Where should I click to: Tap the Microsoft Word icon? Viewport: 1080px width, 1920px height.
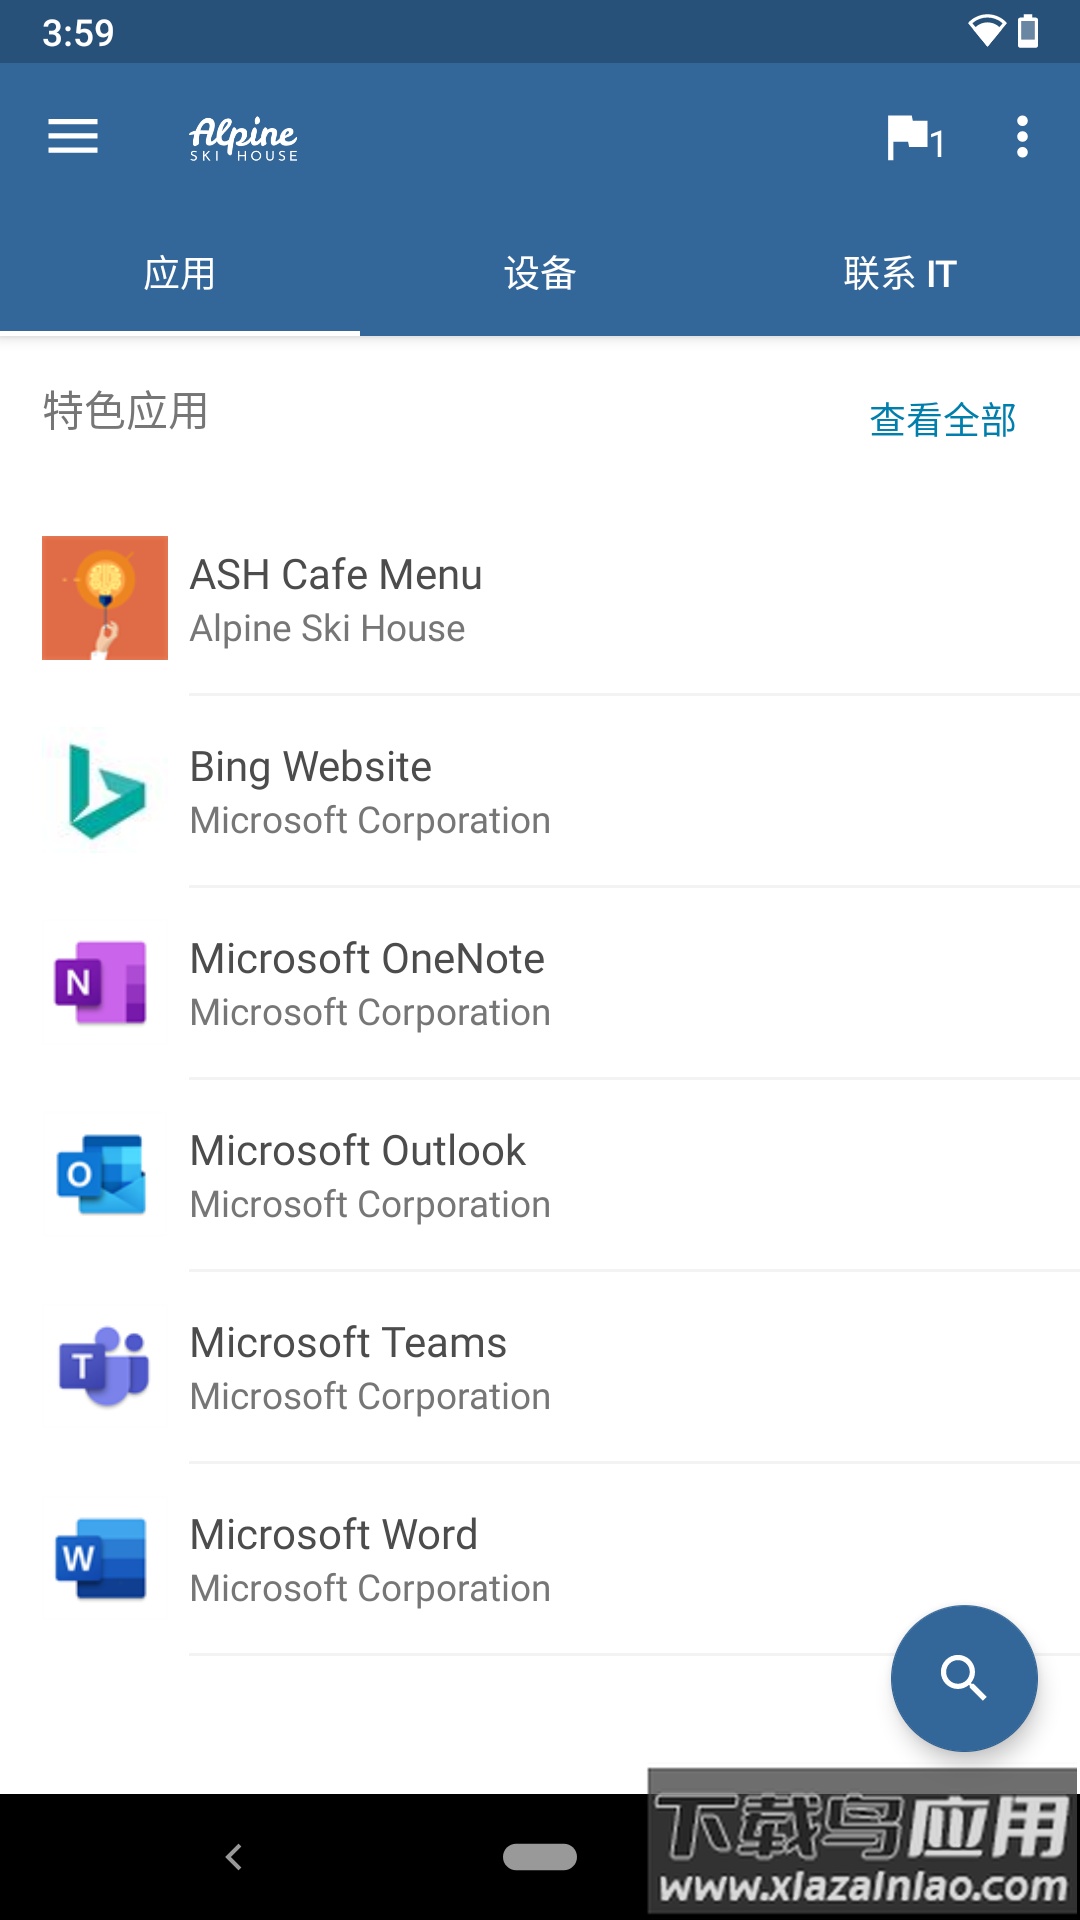(101, 1558)
